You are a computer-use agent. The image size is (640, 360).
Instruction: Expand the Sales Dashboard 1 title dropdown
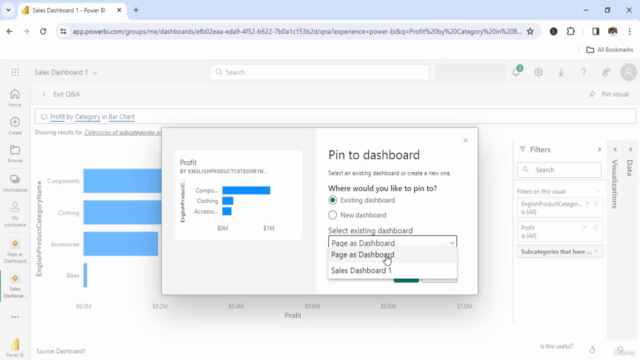point(95,73)
